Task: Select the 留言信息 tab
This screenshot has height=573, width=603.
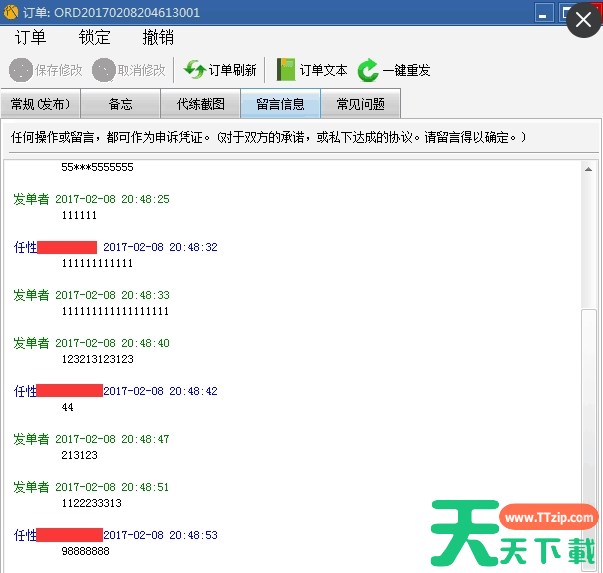Action: coord(280,104)
